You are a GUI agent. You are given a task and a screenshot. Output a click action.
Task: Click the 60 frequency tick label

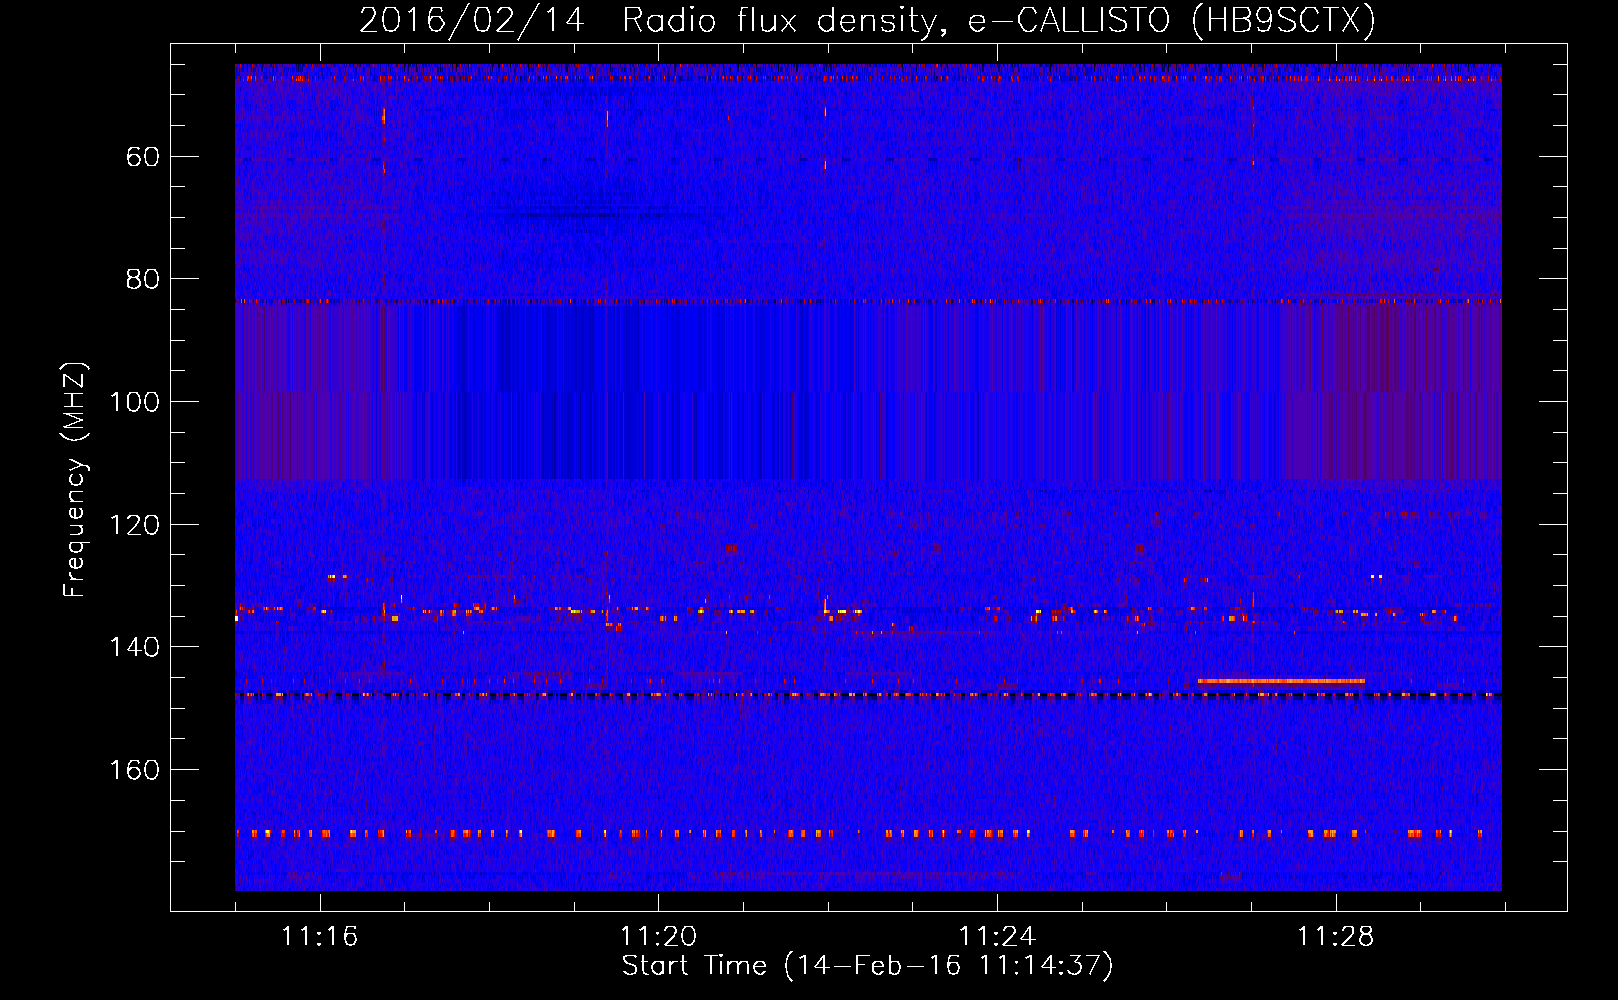pos(143,157)
